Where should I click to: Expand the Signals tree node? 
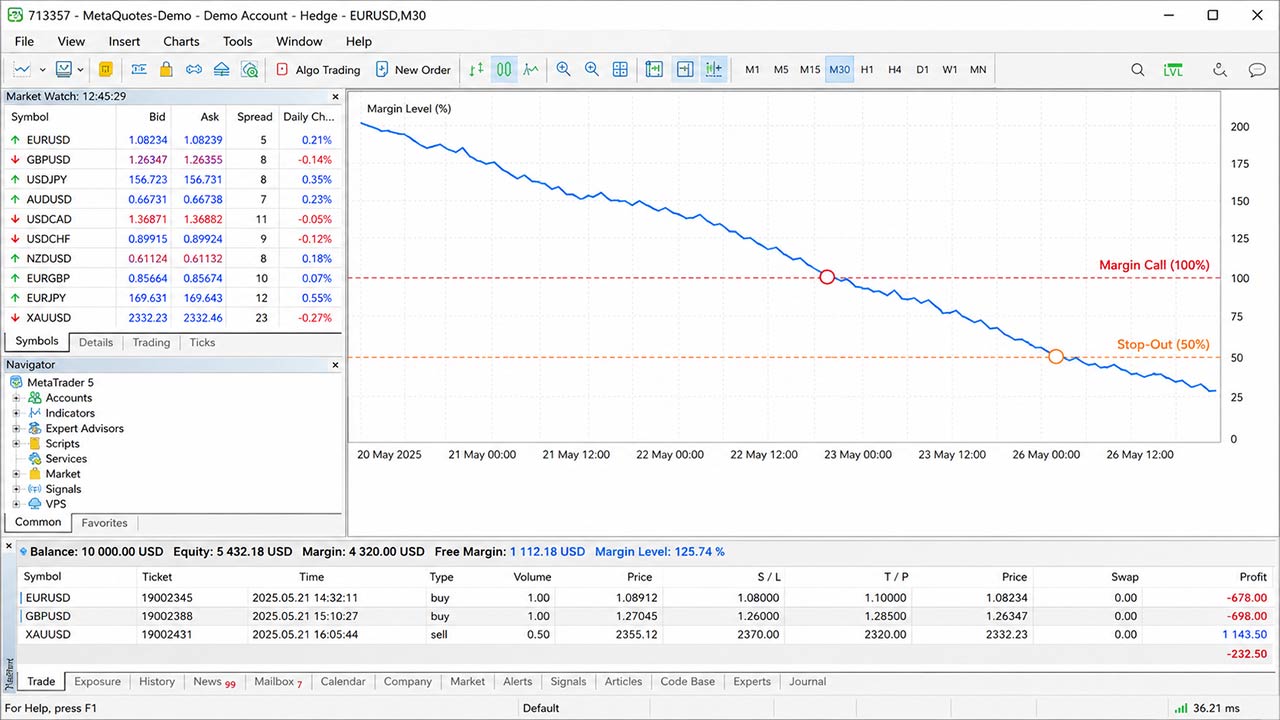pos(16,489)
